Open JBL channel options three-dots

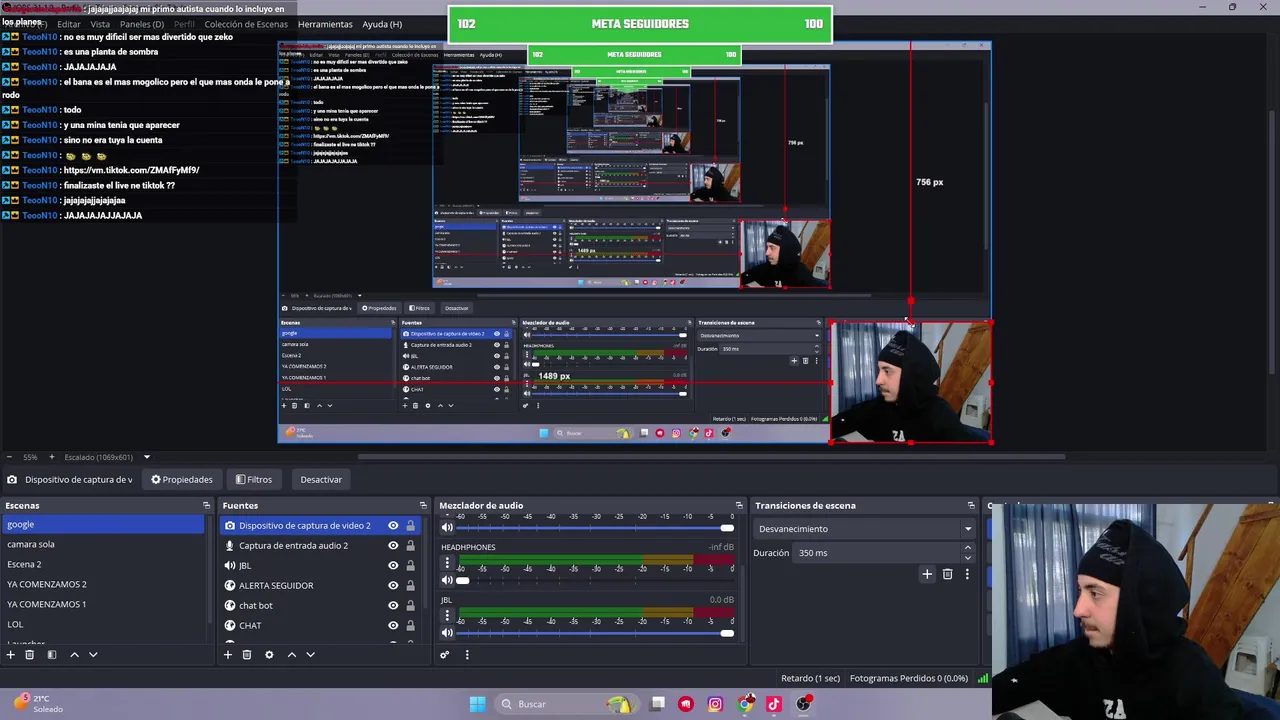447,615
